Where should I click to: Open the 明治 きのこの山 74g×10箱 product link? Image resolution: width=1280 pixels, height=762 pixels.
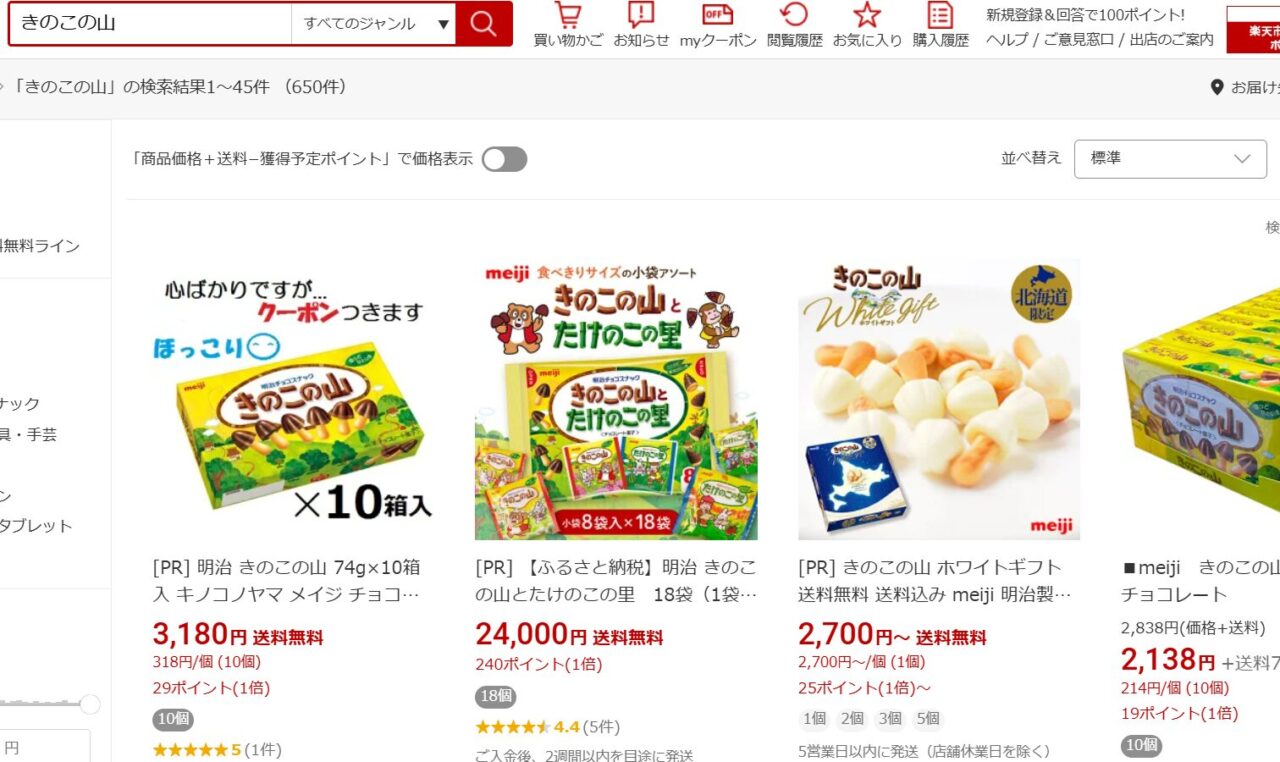[x=287, y=581]
